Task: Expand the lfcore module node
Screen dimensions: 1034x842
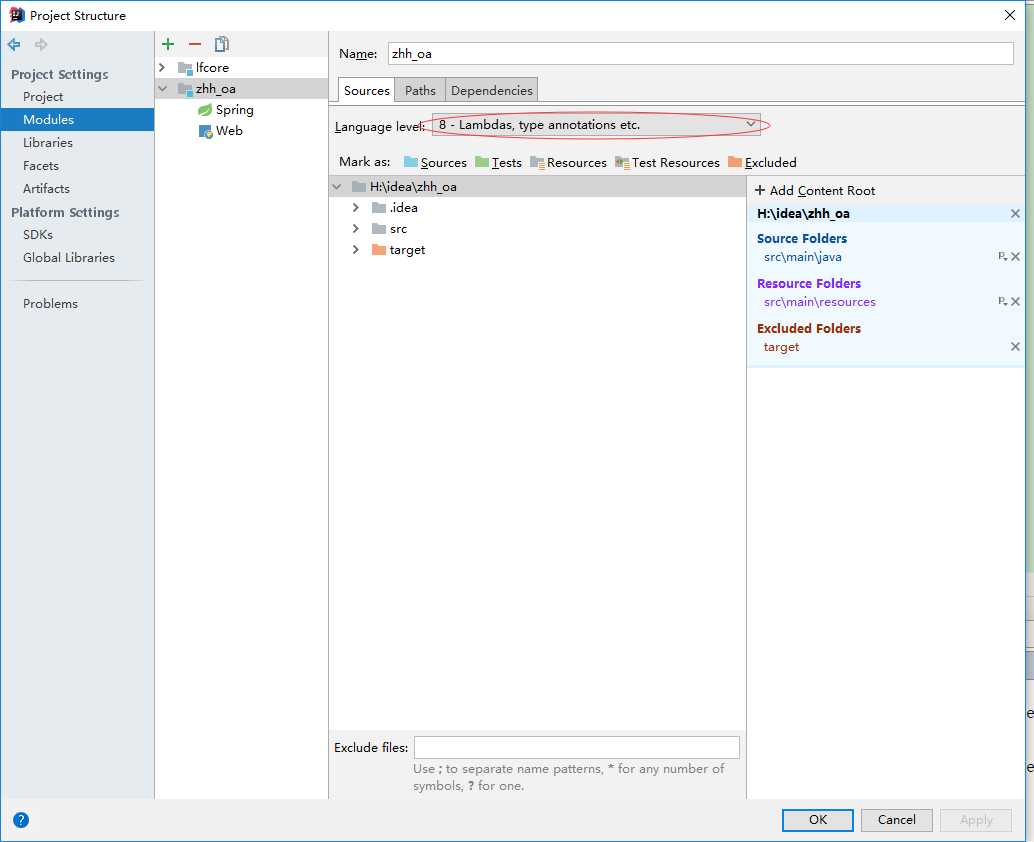Action: (x=162, y=67)
